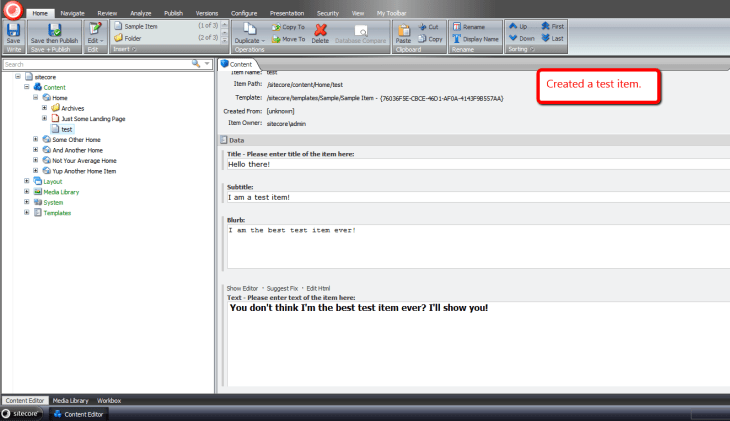Screen dimensions: 730x421
Task: Open the Configure ribbon tab
Action: (x=244, y=13)
